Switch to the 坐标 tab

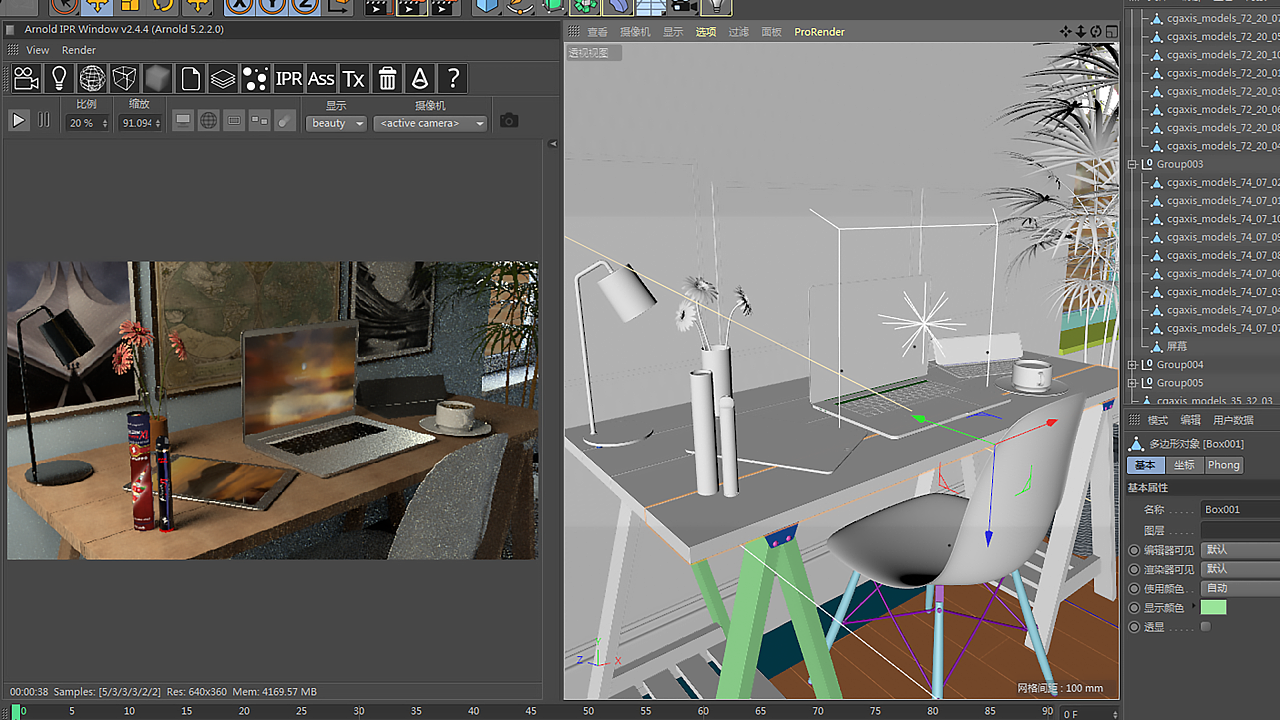point(1184,465)
